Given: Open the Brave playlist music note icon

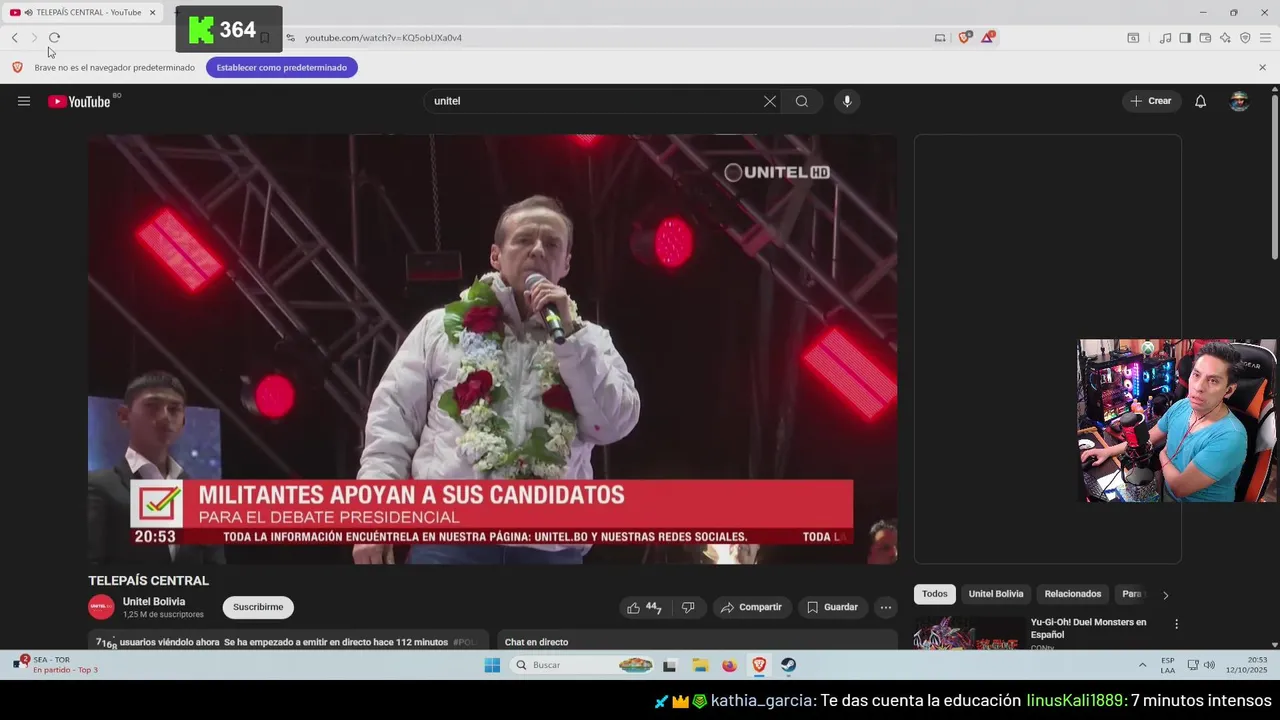Looking at the screenshot, I should click(x=1166, y=38).
